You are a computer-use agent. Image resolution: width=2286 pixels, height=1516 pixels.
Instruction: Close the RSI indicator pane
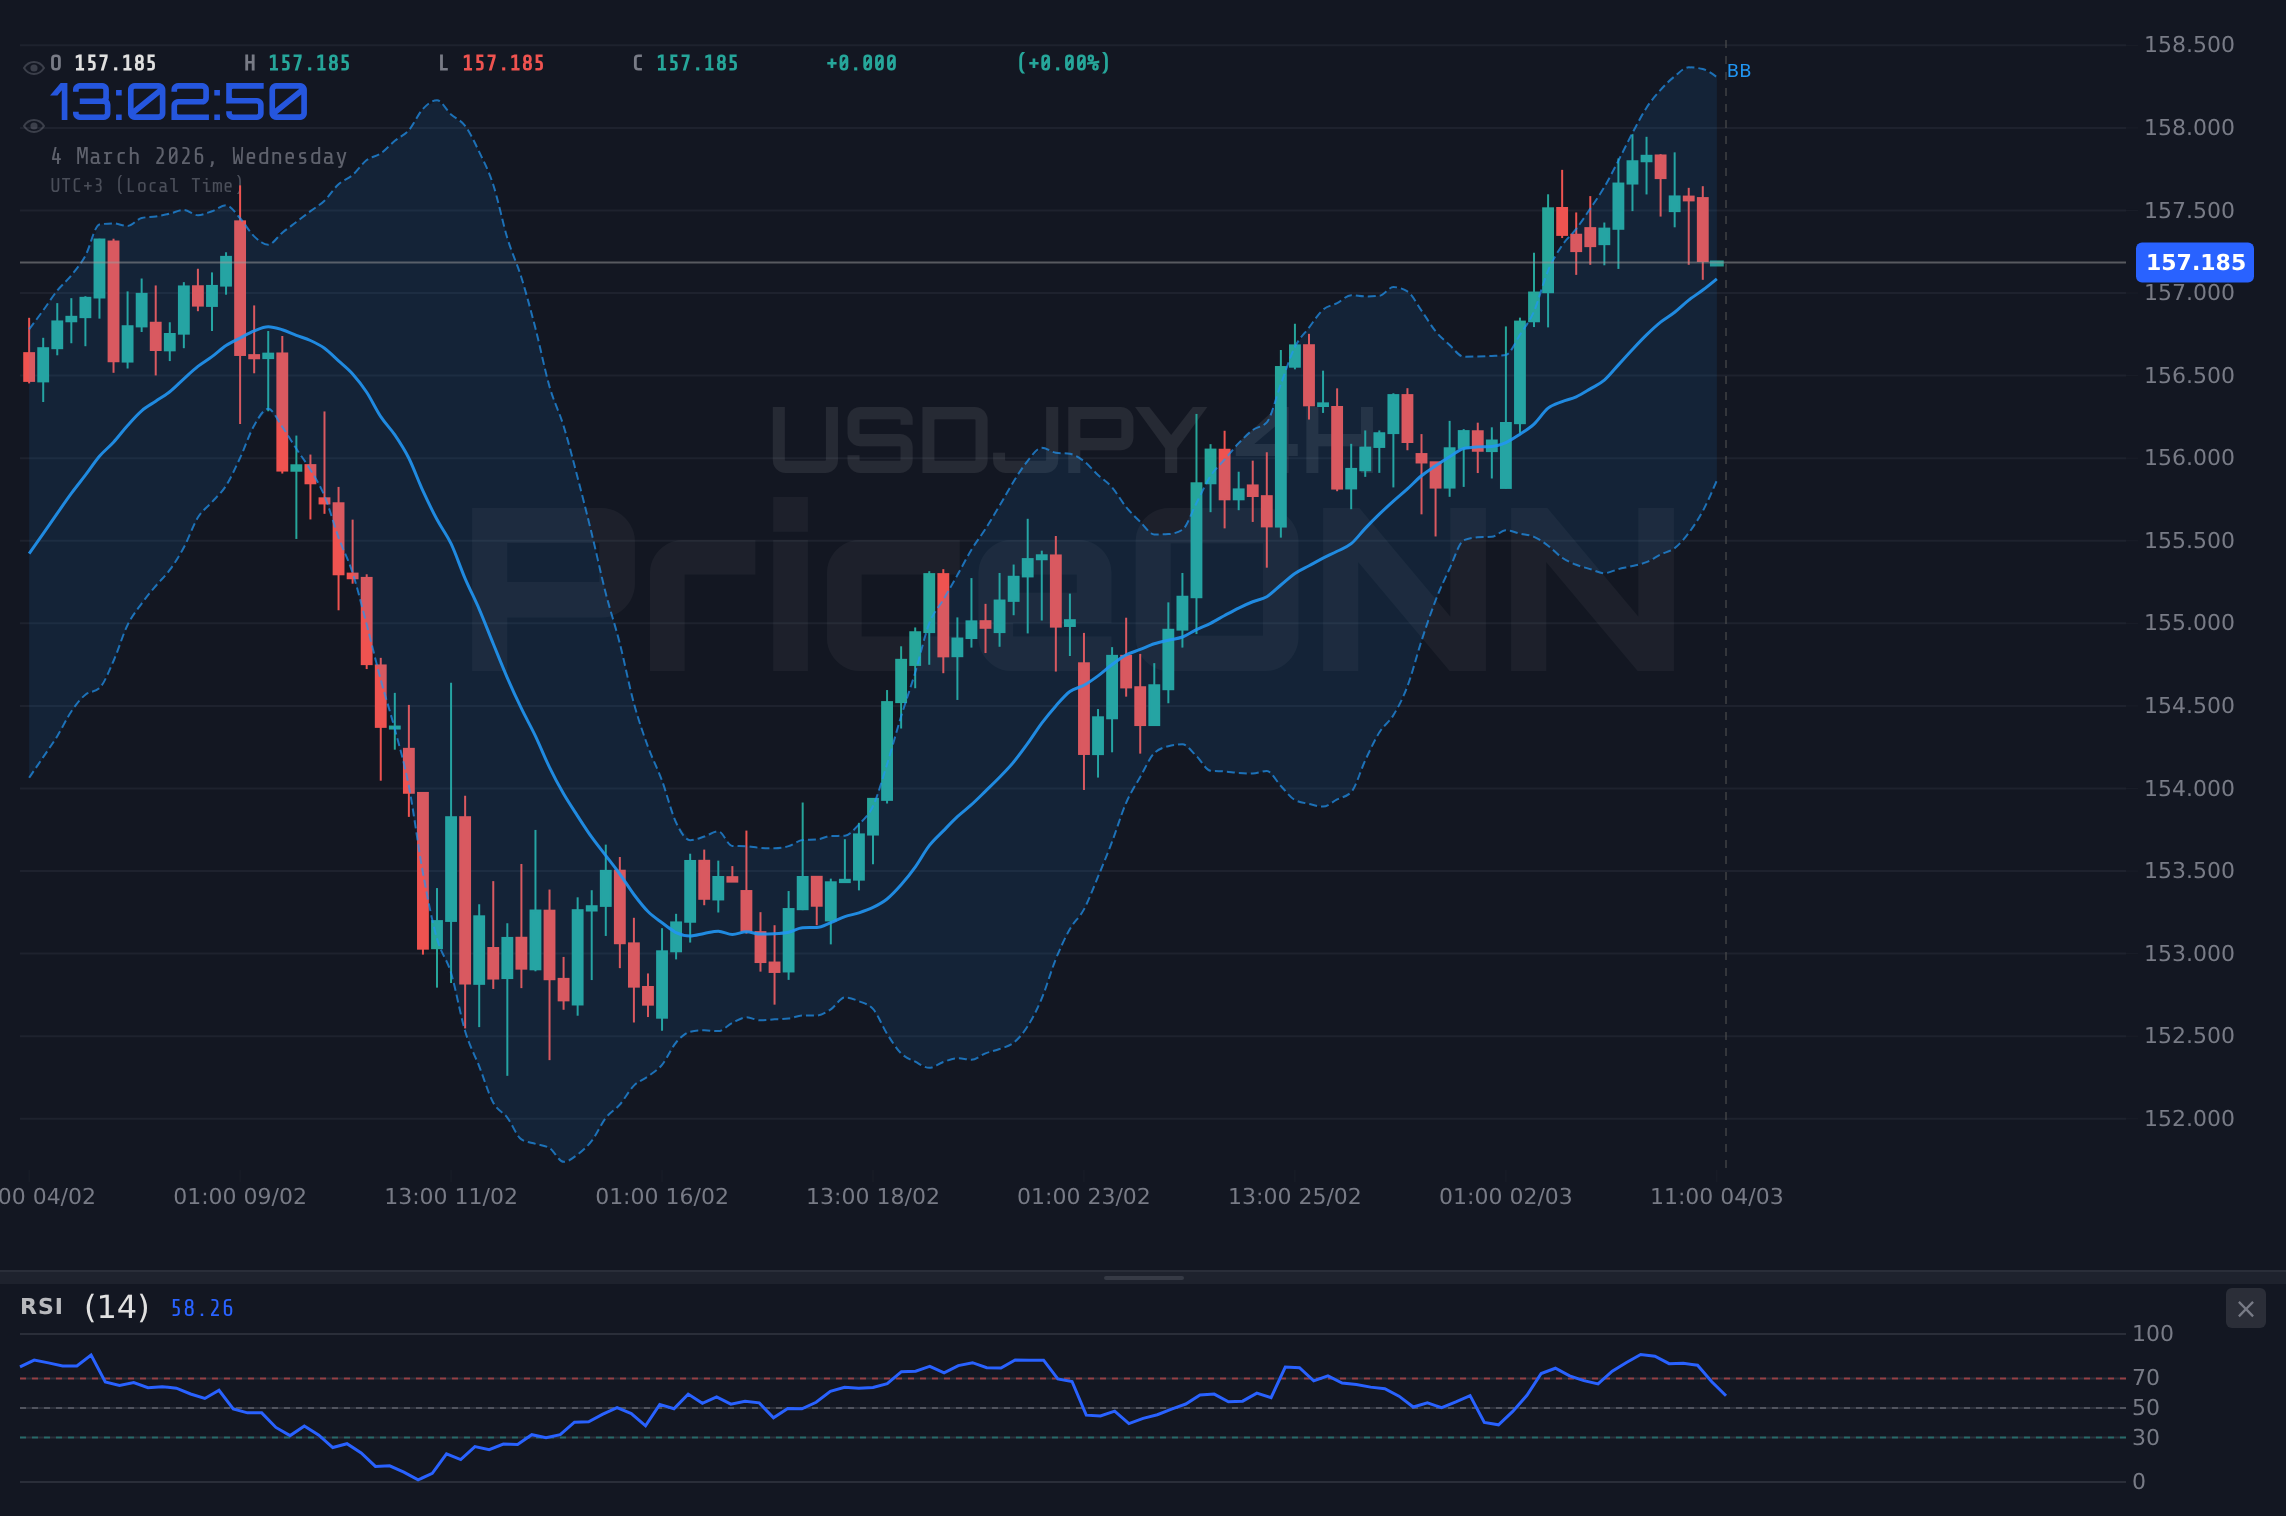tap(2245, 1308)
